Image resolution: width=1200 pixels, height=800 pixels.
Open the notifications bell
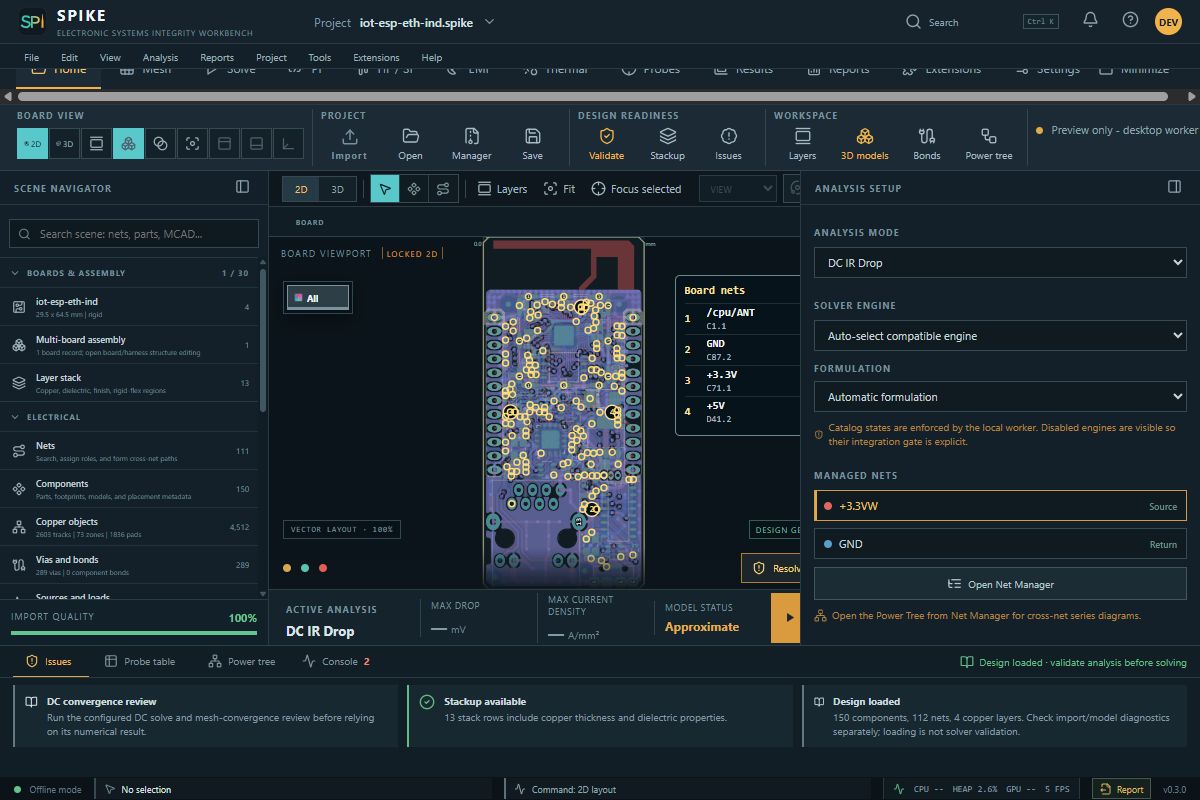(1091, 21)
